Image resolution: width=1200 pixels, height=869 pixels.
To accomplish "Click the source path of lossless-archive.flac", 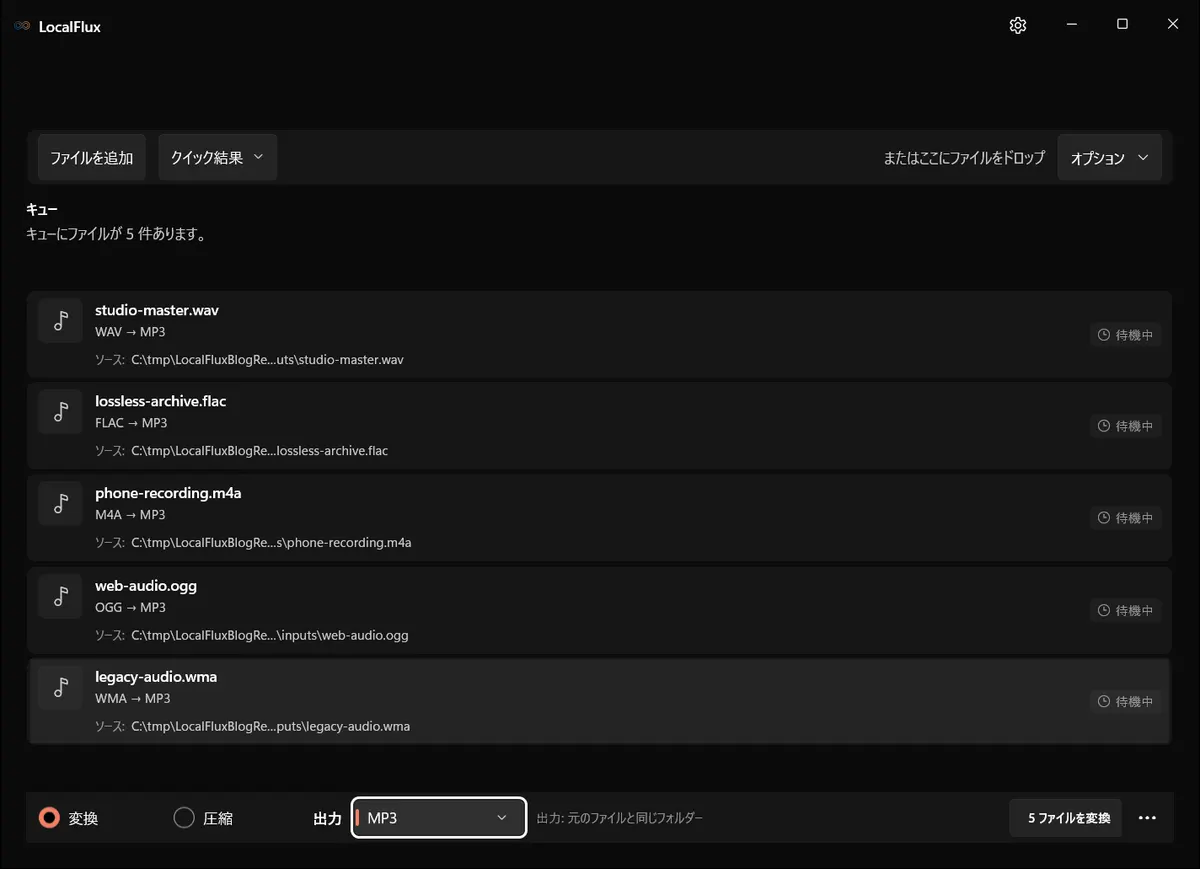I will coord(259,451).
